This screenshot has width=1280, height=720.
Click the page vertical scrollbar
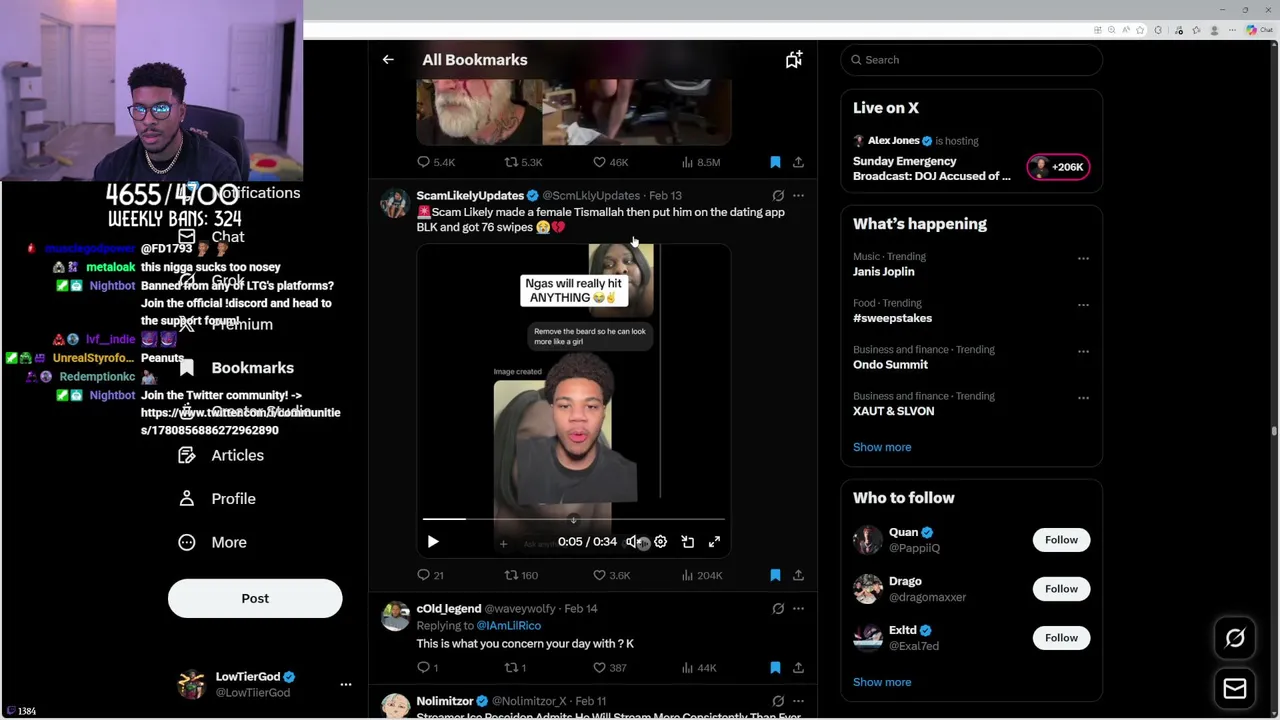pos(1274,431)
